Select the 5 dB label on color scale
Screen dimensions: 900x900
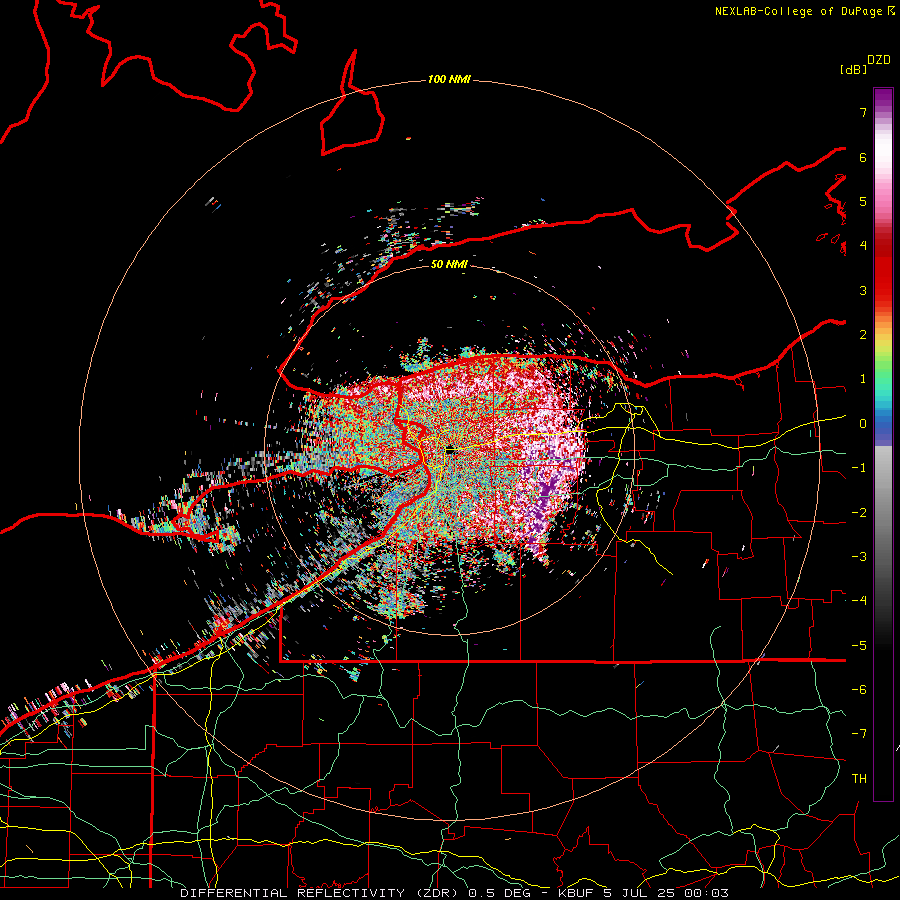click(863, 201)
